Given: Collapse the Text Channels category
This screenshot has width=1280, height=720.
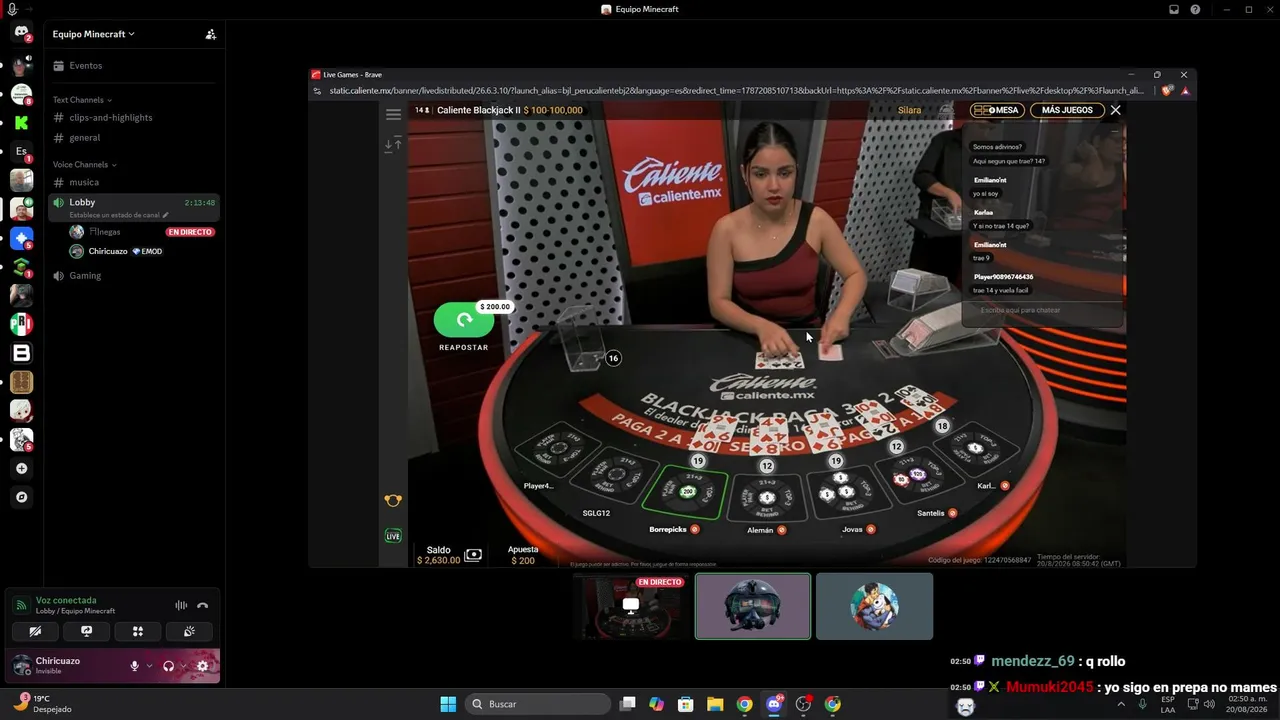Looking at the screenshot, I should point(82,100).
